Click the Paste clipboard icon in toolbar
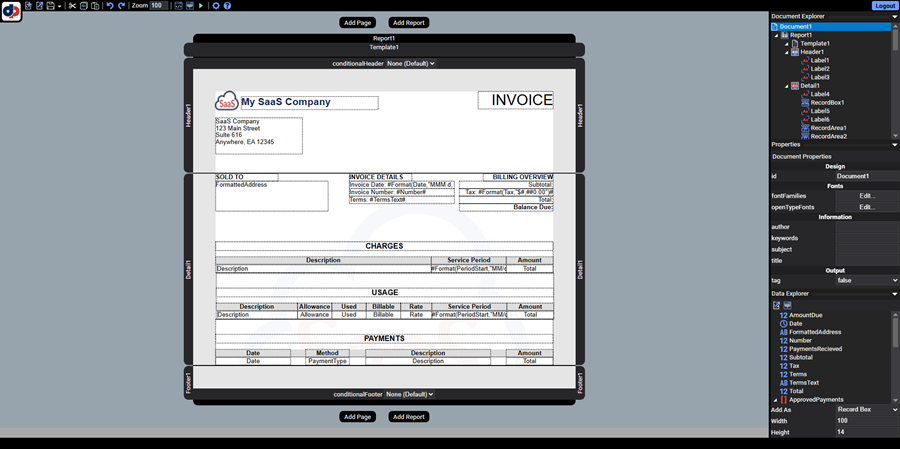This screenshot has width=900, height=449. pos(96,6)
